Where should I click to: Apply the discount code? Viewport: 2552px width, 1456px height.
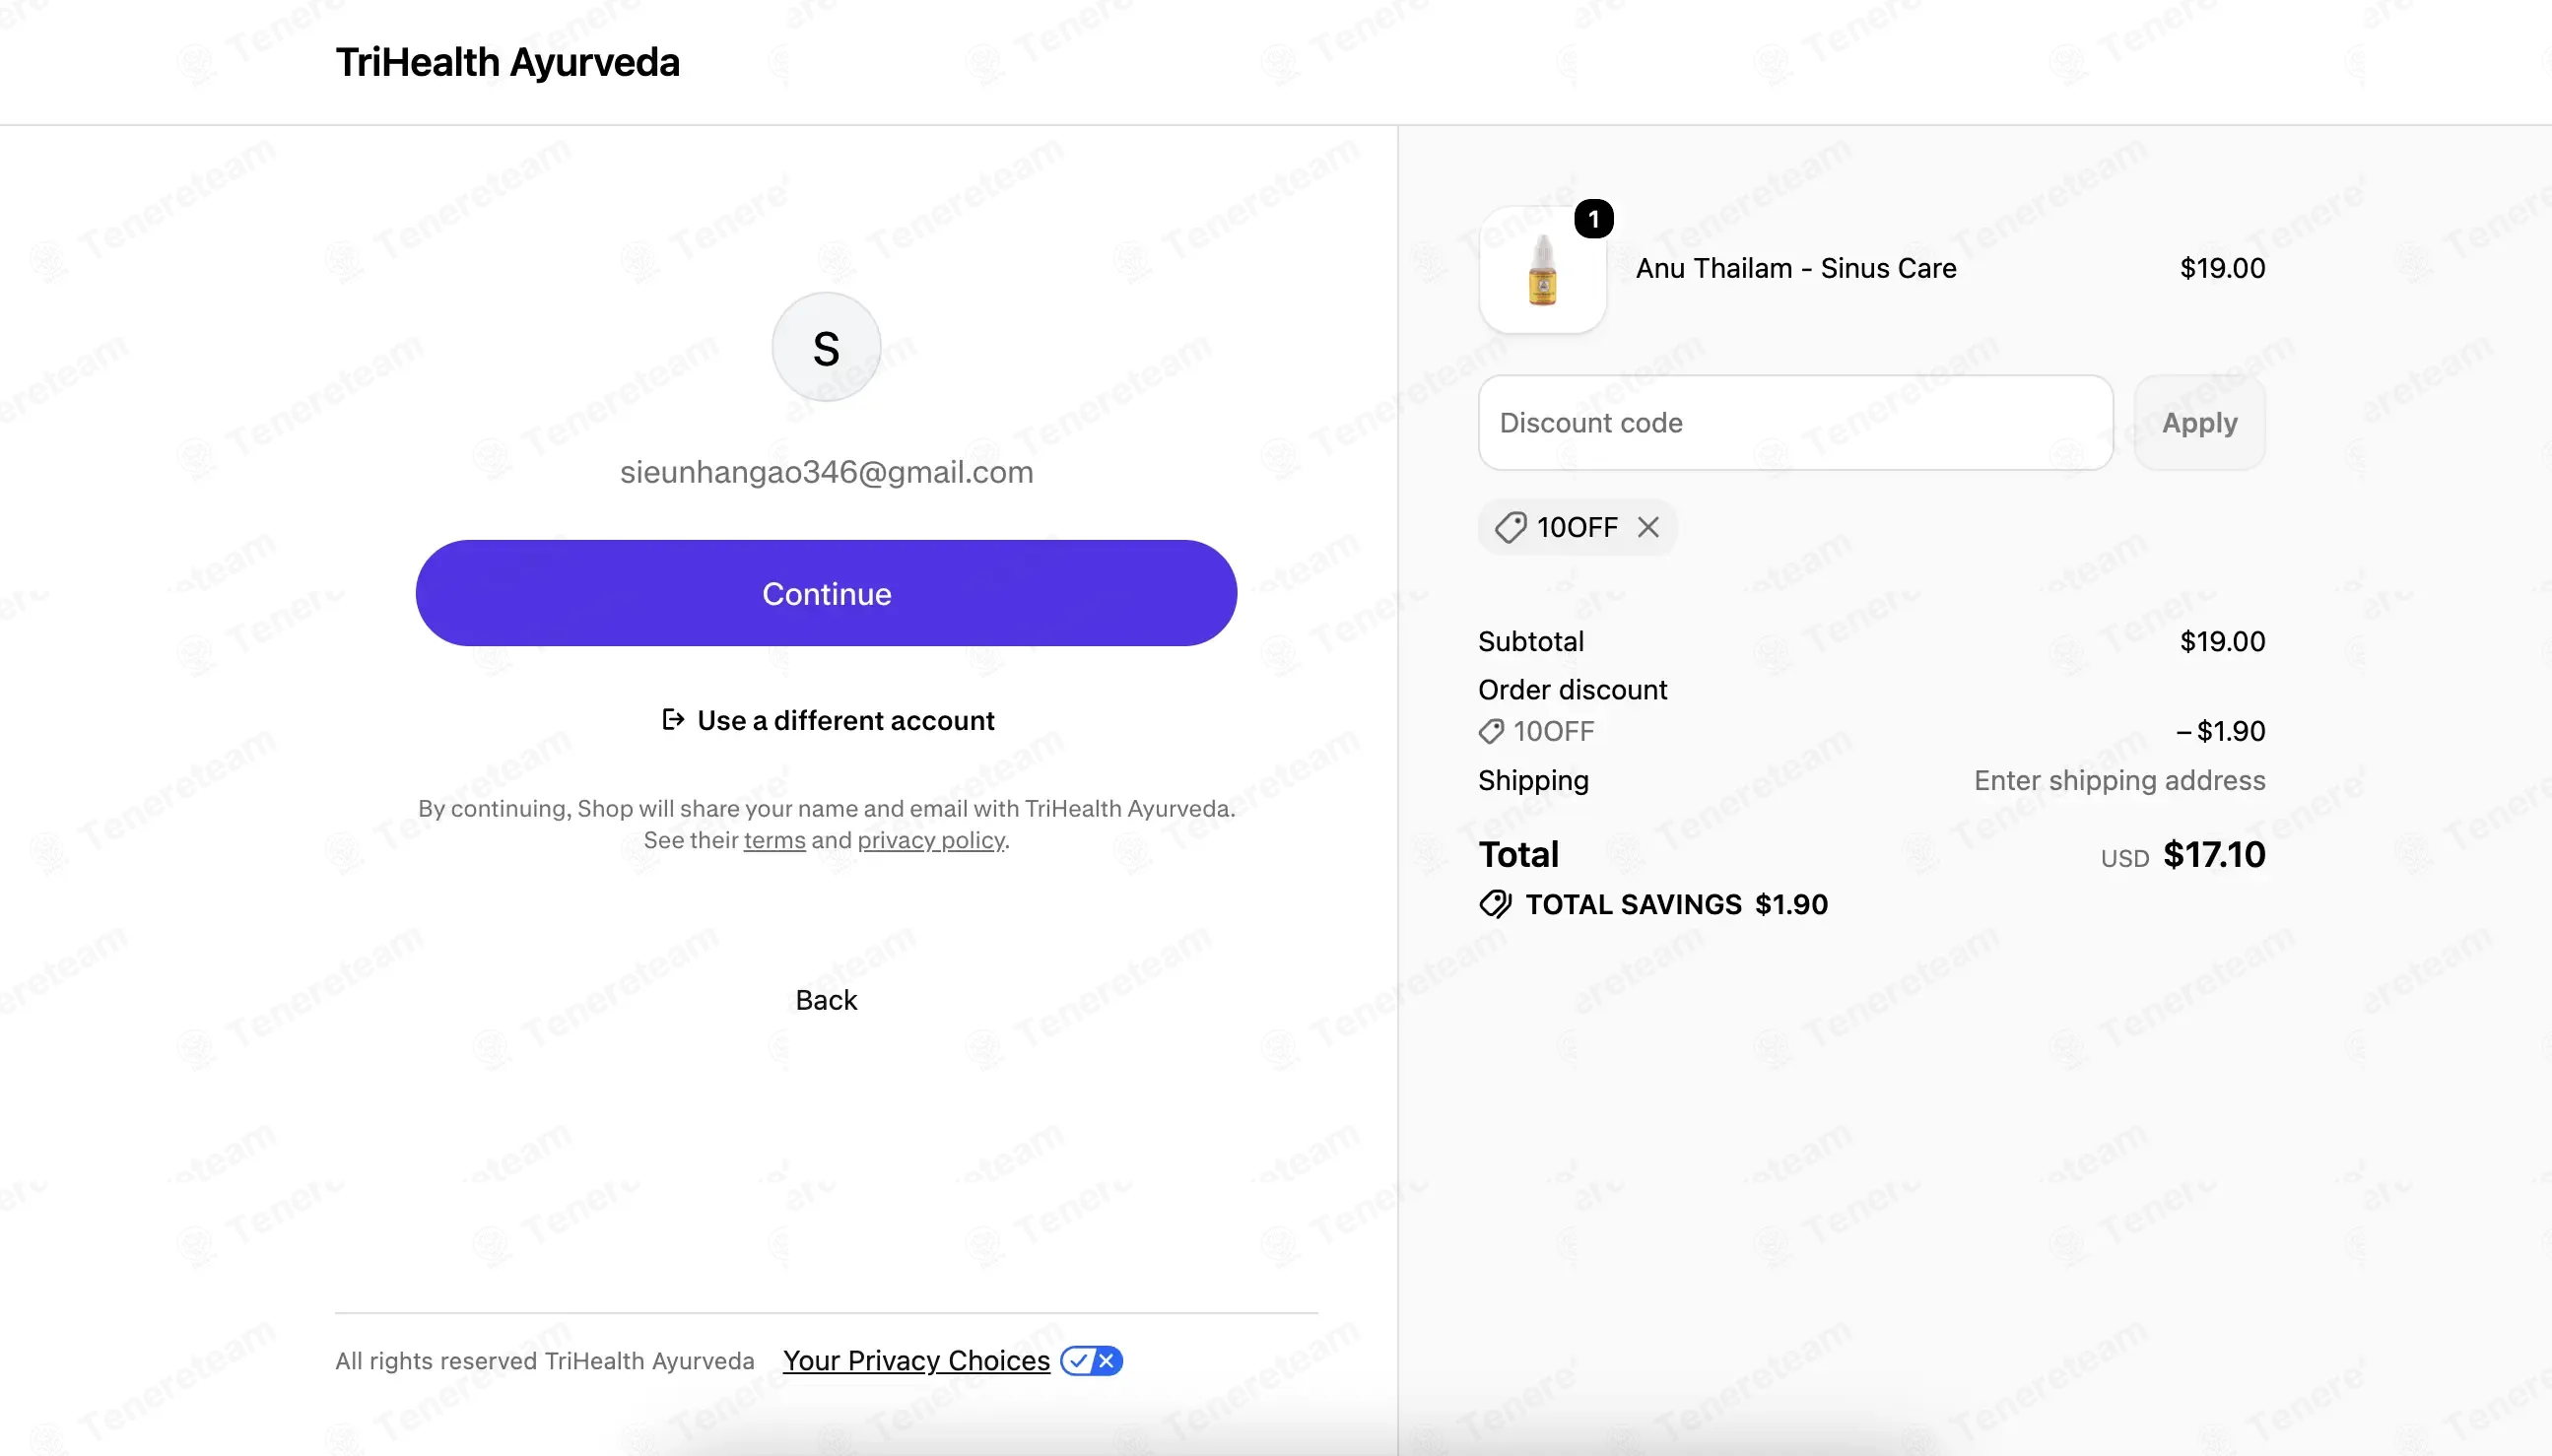2199,423
